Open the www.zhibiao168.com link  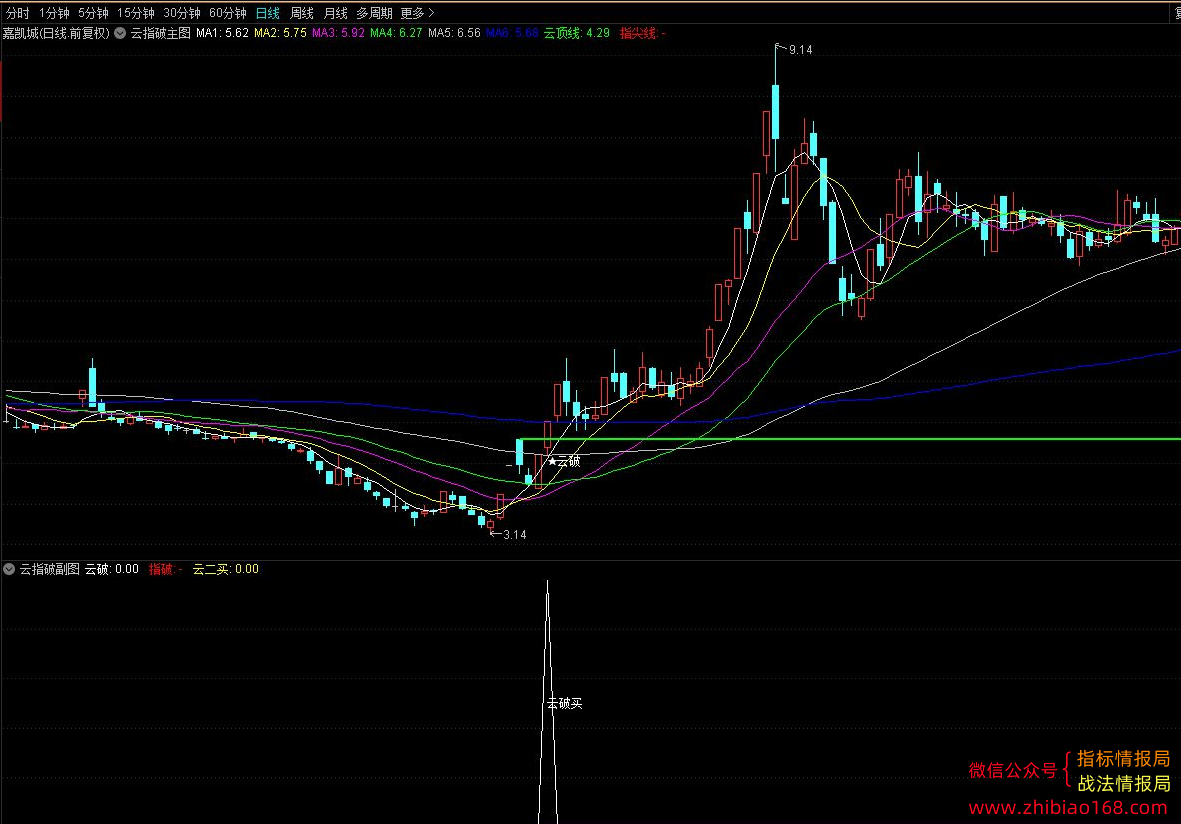(1068, 807)
